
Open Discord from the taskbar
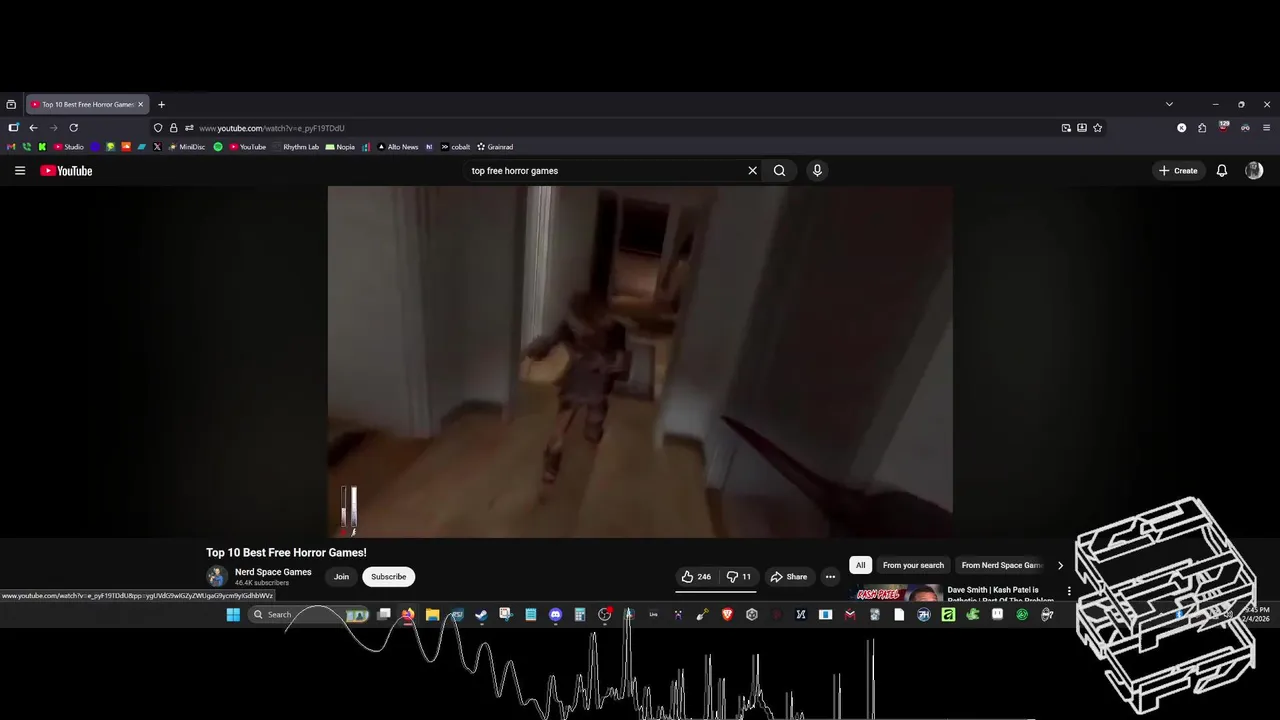pyautogui.click(x=556, y=615)
